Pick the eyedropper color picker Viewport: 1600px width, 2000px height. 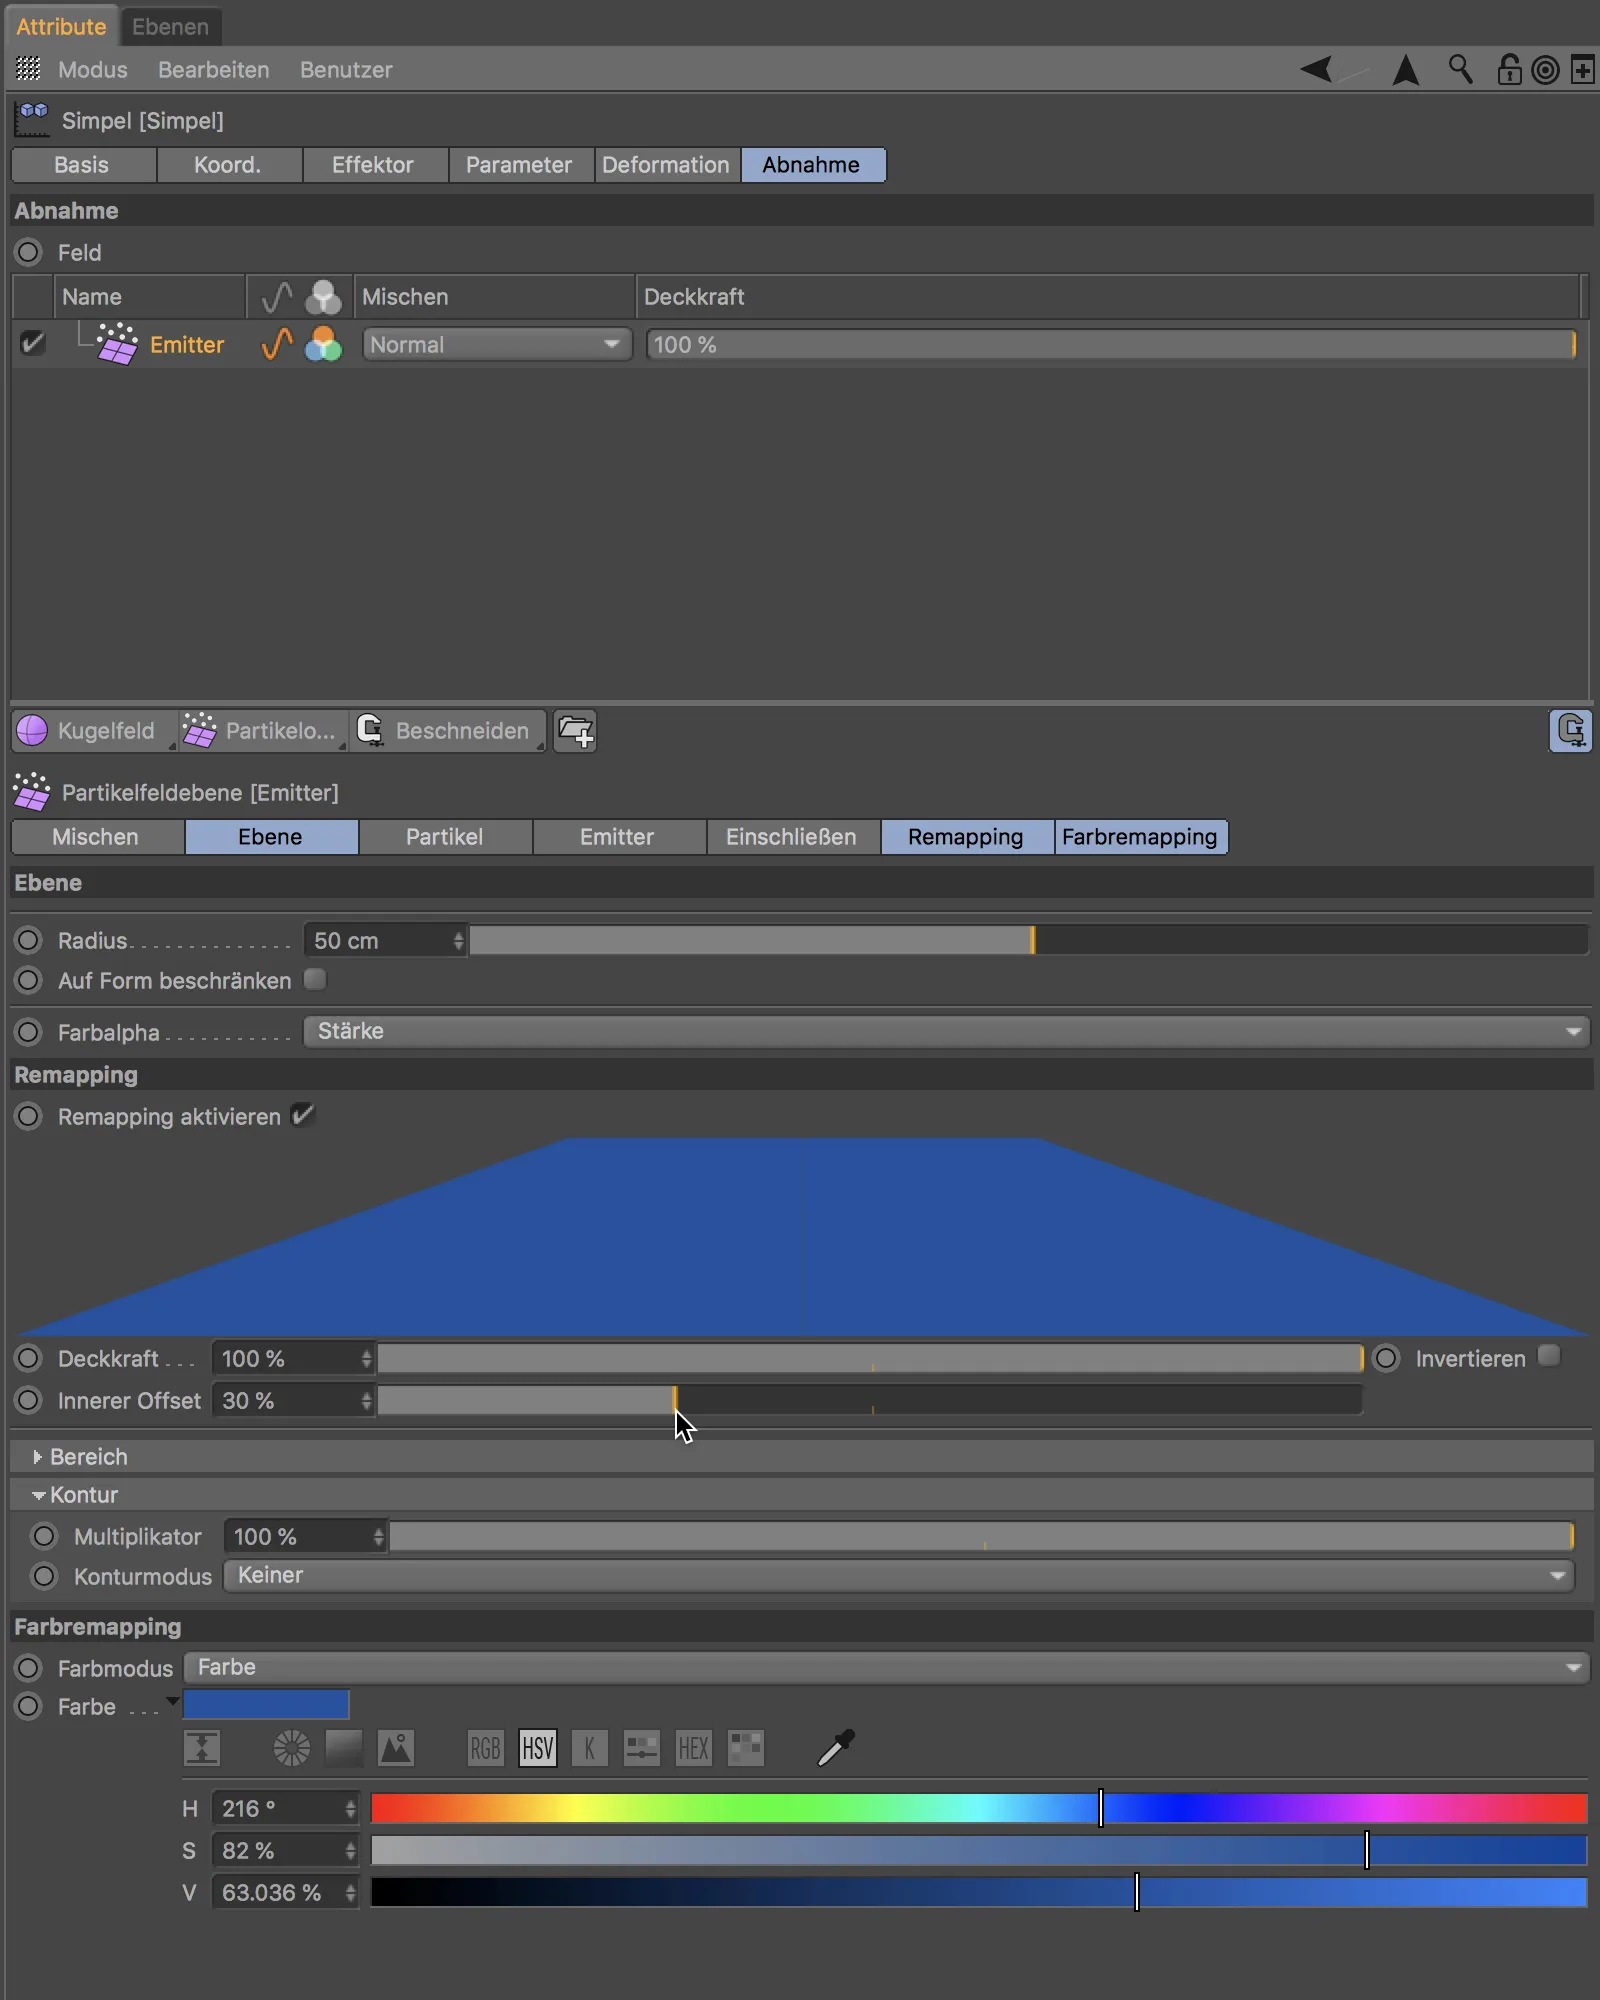pyautogui.click(x=836, y=1747)
